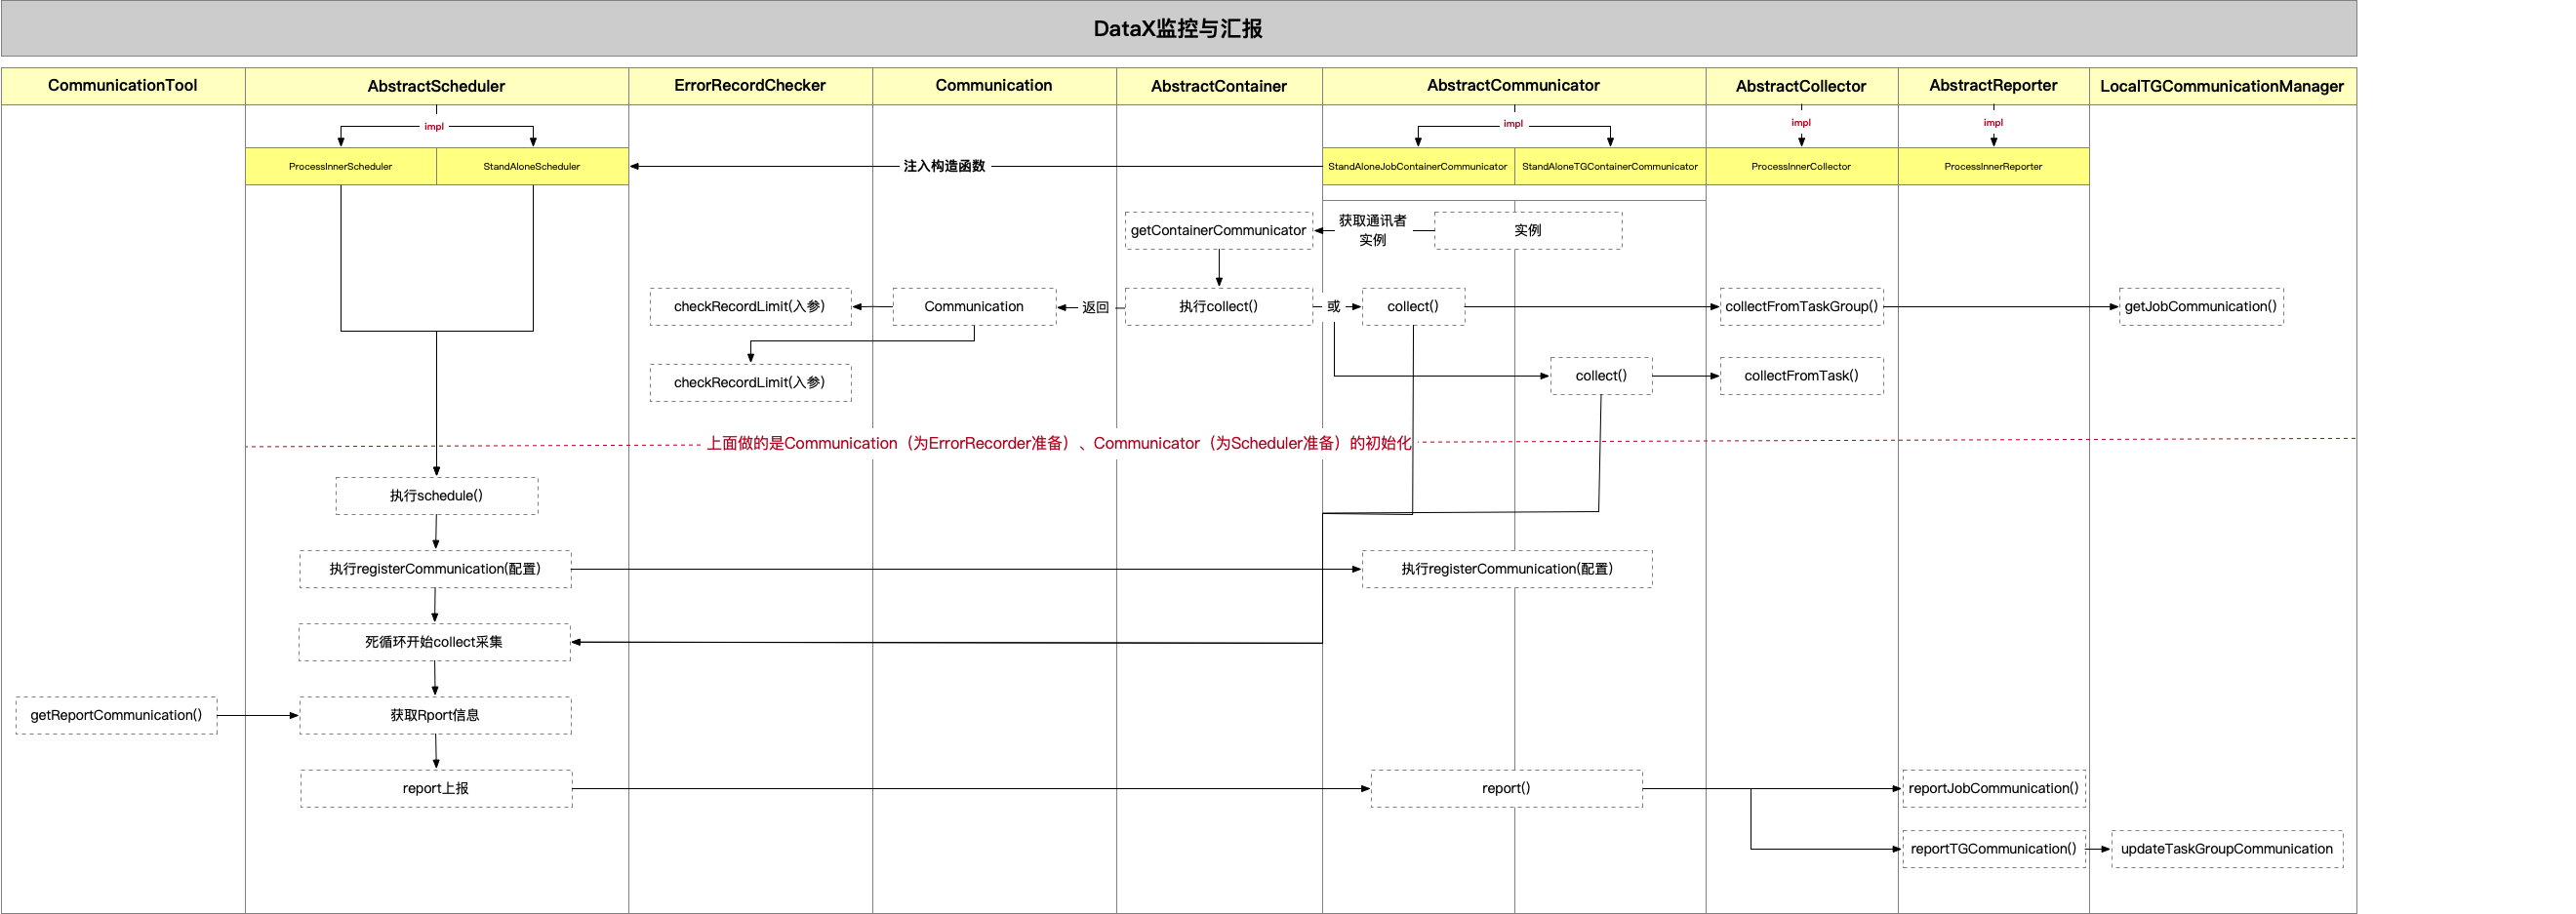Select 执行registerCommunication(配置) under AbstractCommunicator
The width and height of the screenshot is (2576, 914).
point(1507,569)
